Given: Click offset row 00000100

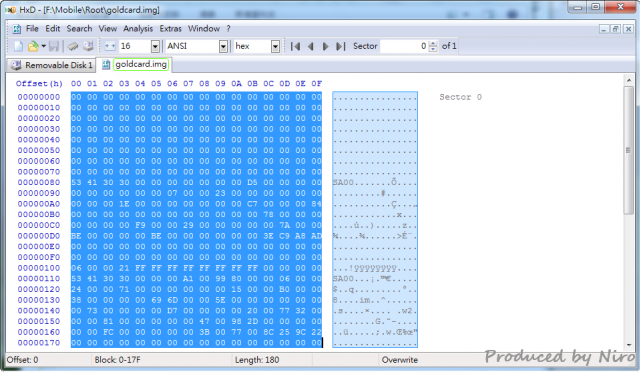Looking at the screenshot, I should click(x=39, y=268).
